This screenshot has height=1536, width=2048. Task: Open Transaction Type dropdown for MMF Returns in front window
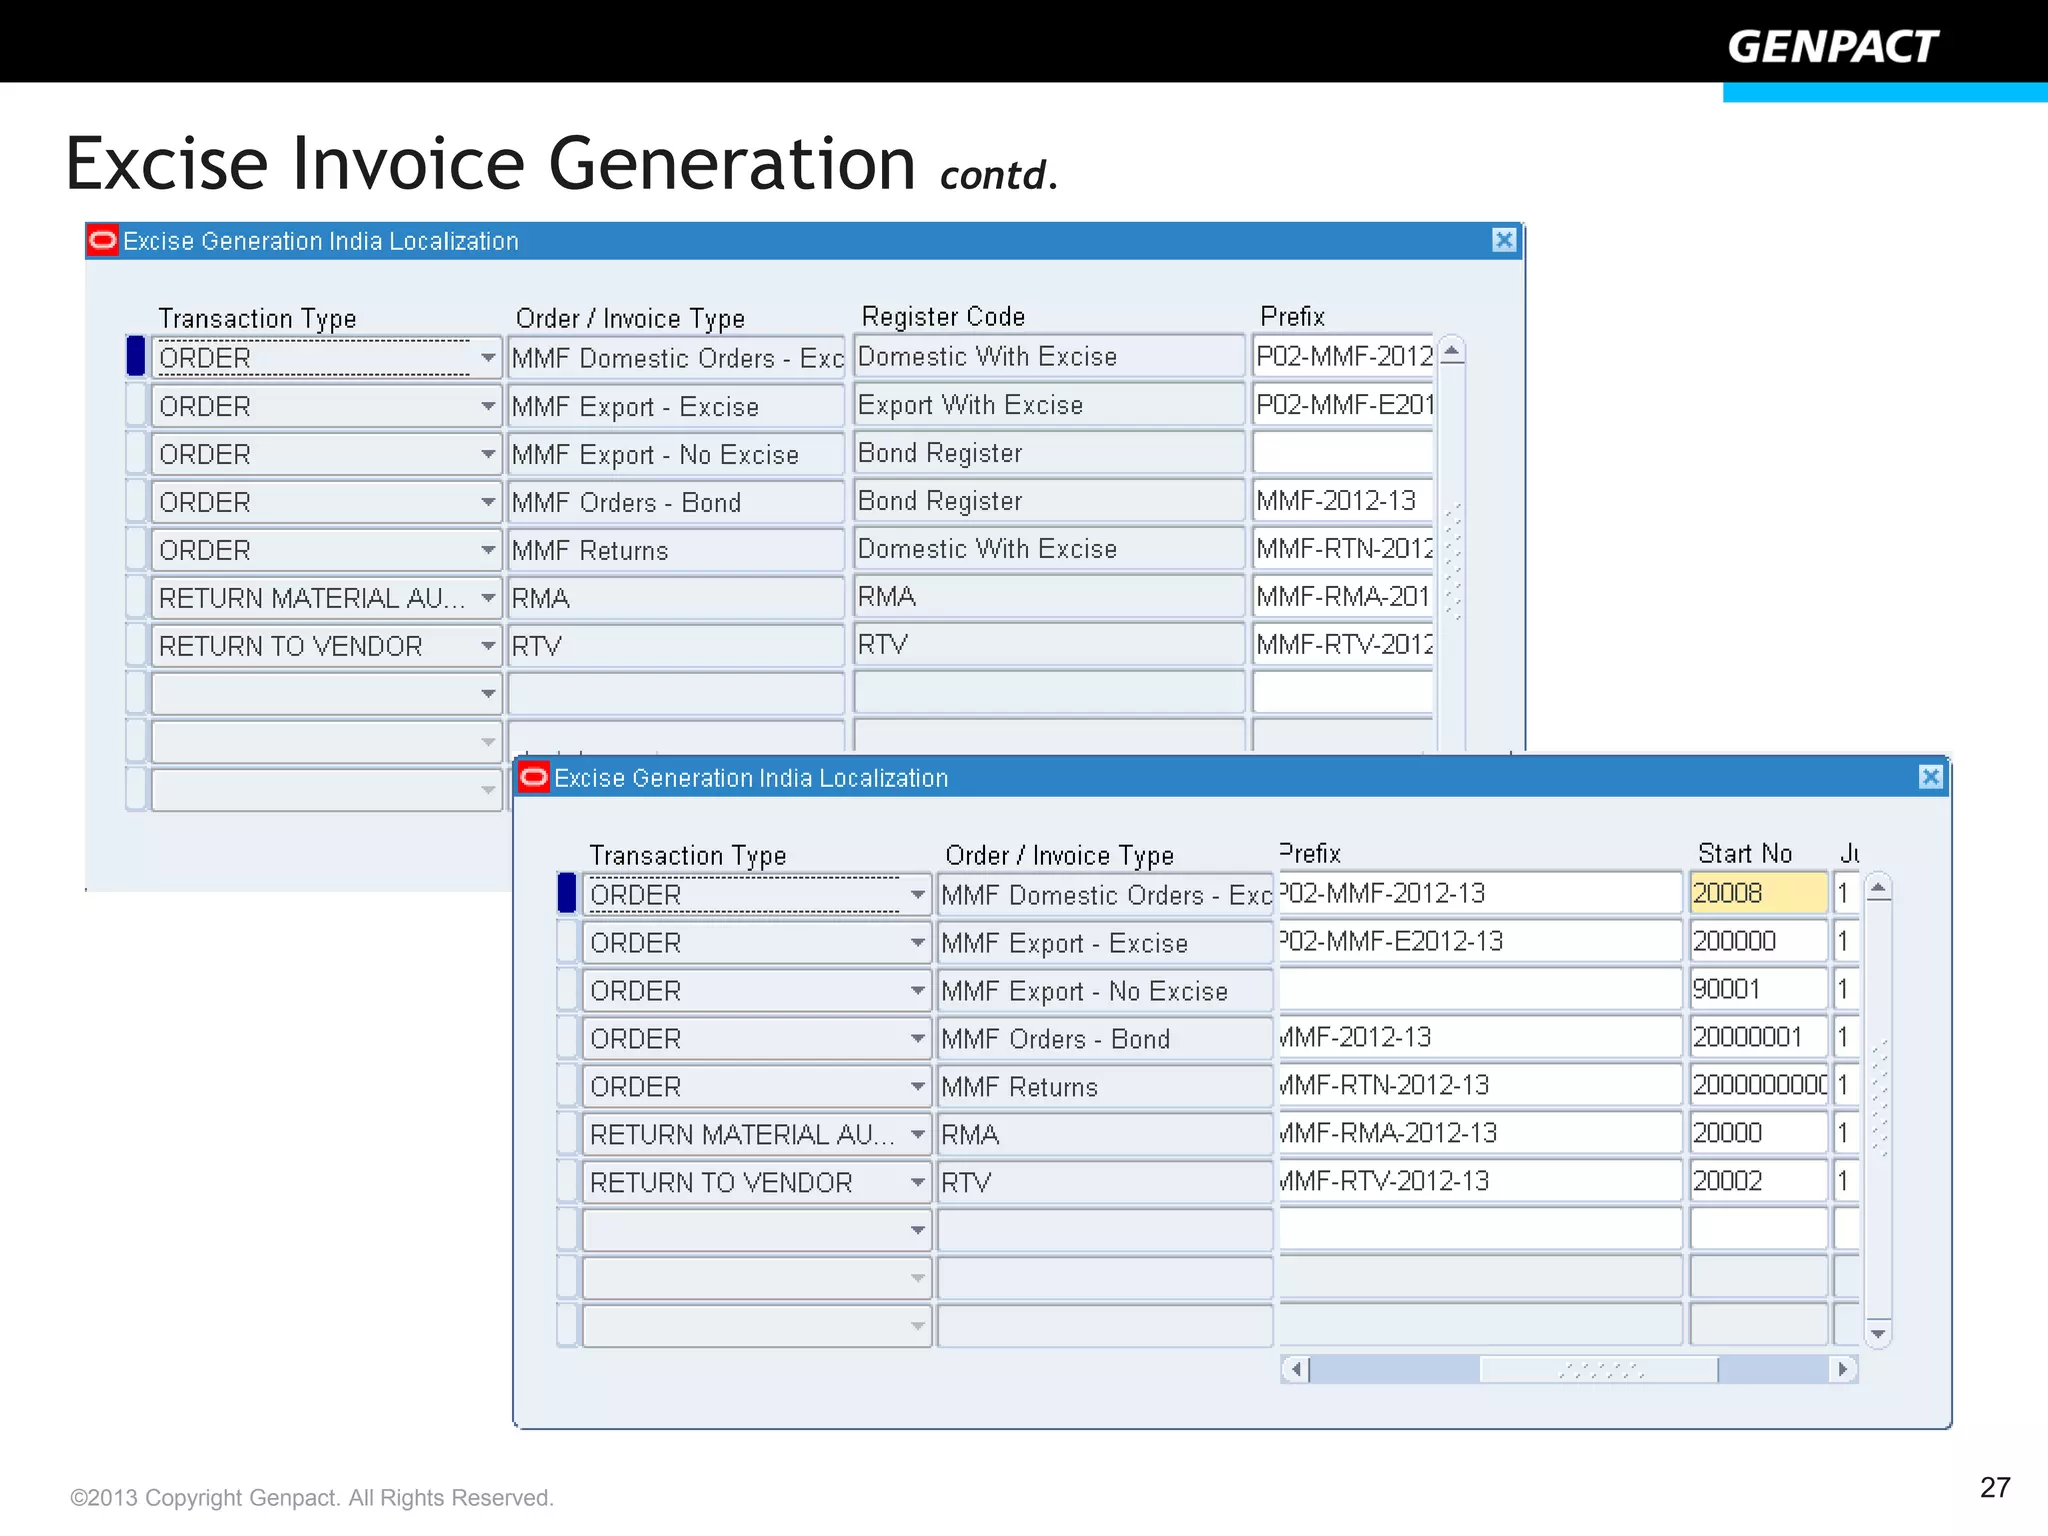[917, 1086]
